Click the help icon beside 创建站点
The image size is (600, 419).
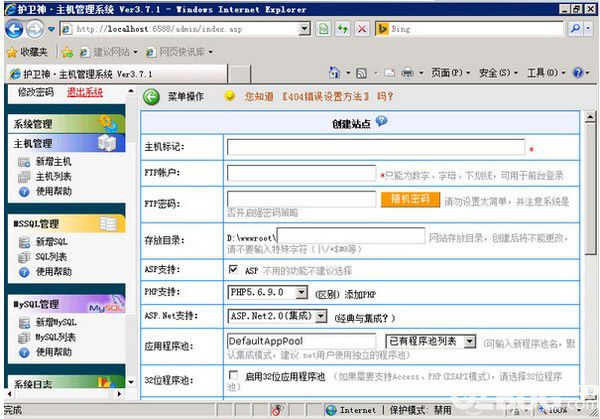[x=382, y=121]
